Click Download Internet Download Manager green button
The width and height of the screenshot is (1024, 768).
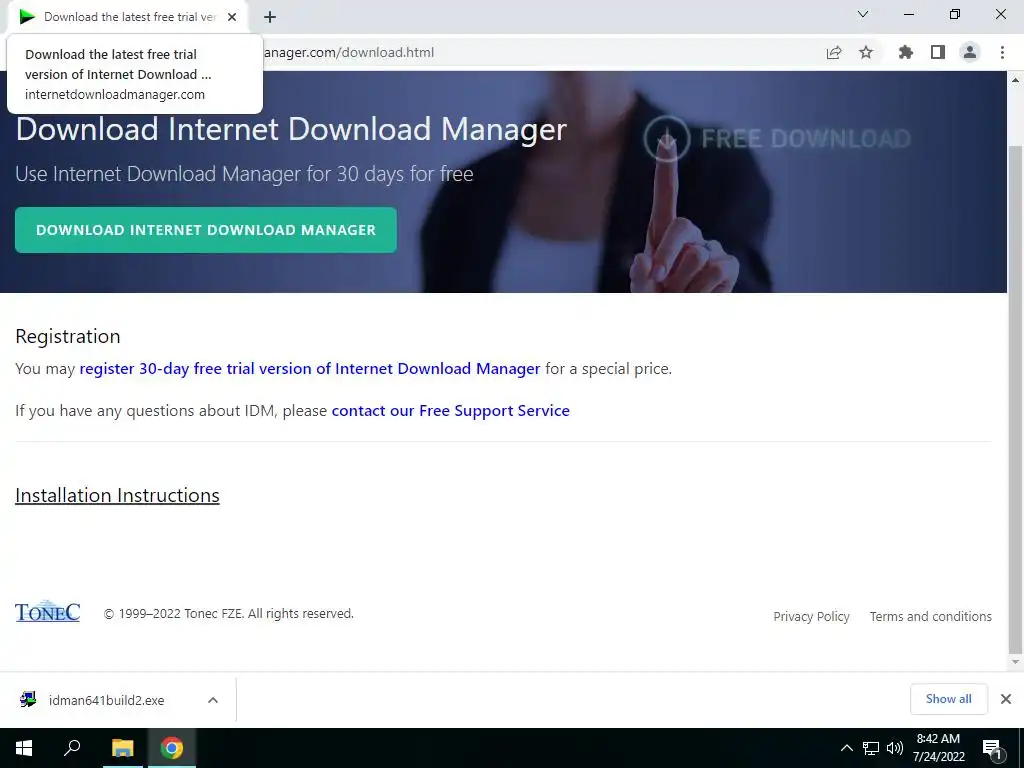[206, 230]
